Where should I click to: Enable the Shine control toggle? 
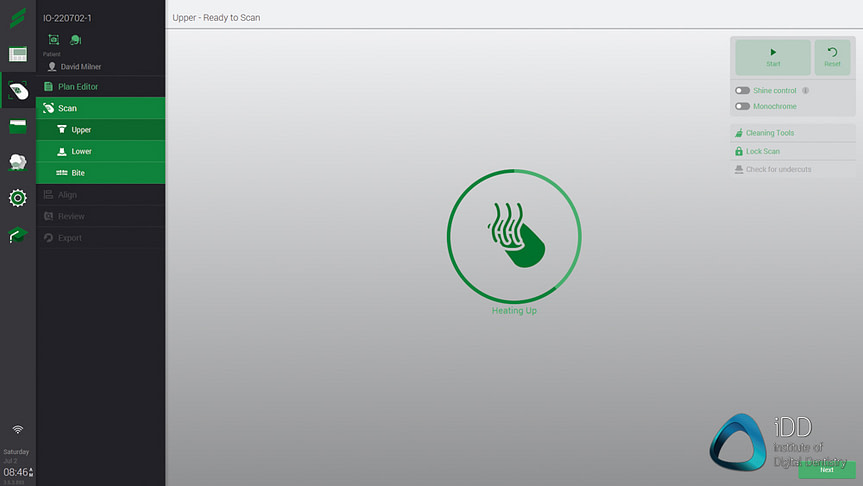pyautogui.click(x=742, y=91)
